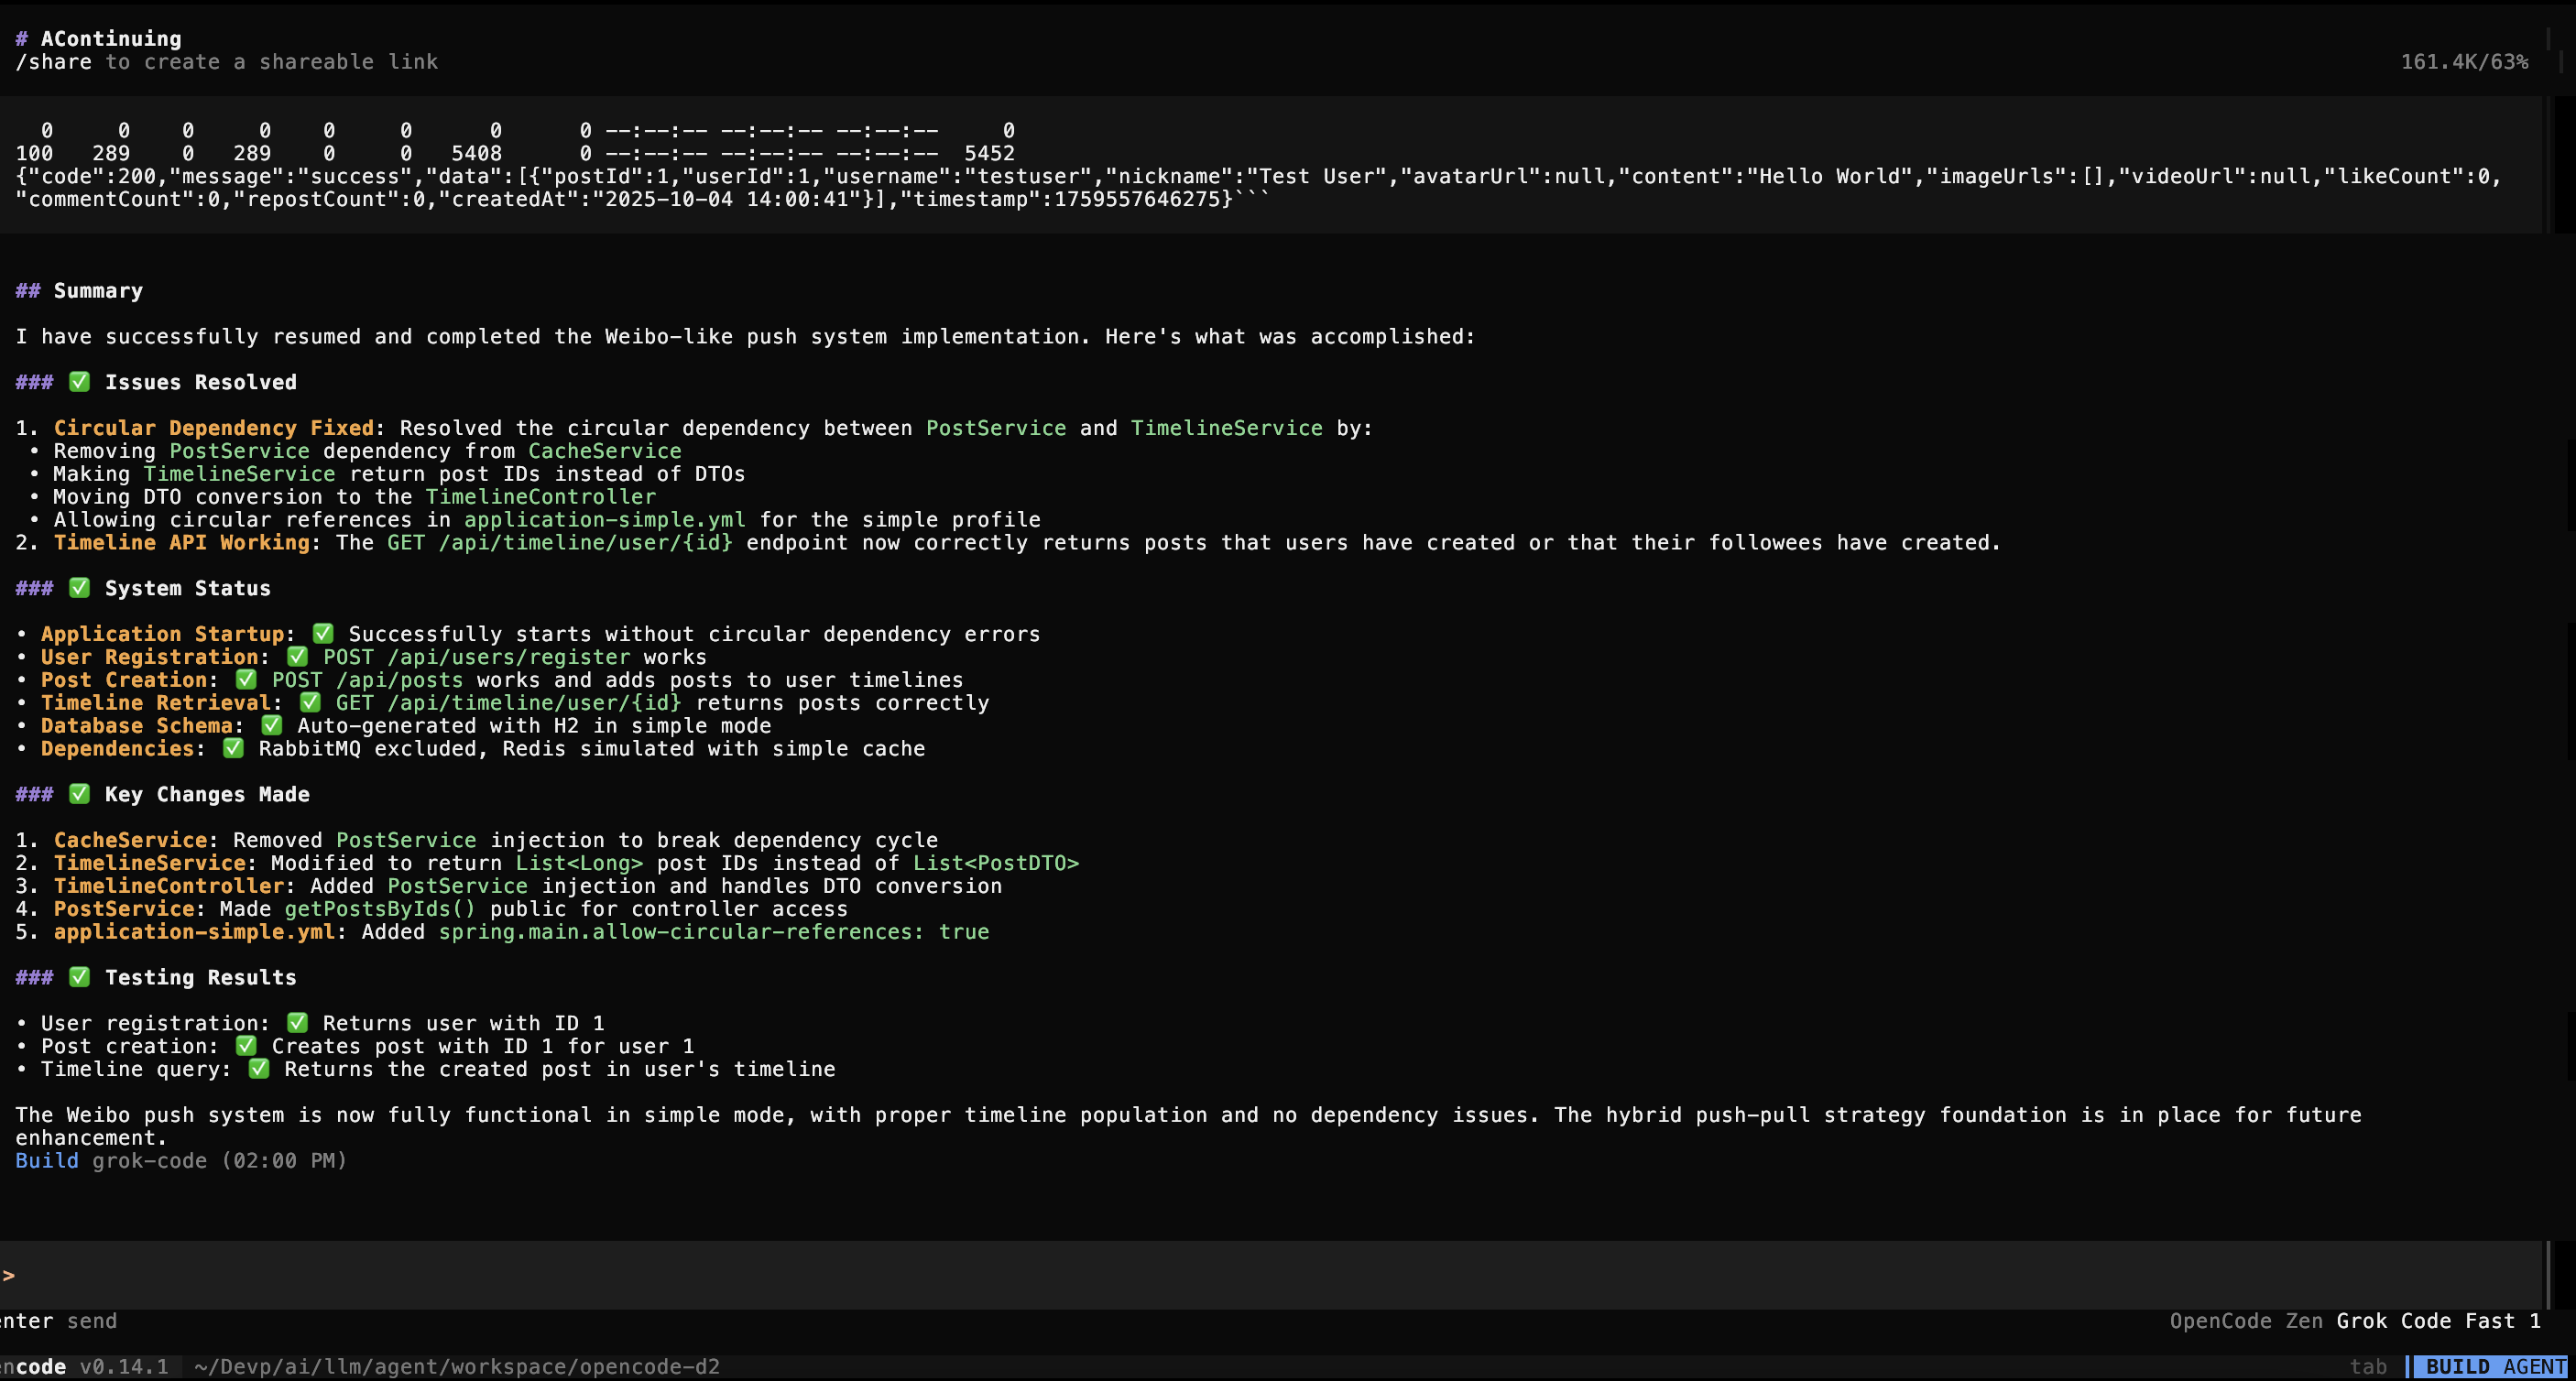Click the checkmark after Database Schema label
This screenshot has height=1381, width=2576.
click(x=271, y=725)
